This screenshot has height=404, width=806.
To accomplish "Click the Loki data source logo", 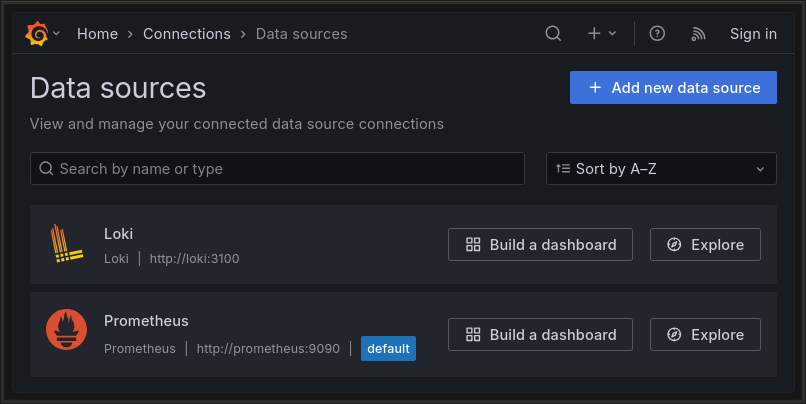I will point(67,244).
